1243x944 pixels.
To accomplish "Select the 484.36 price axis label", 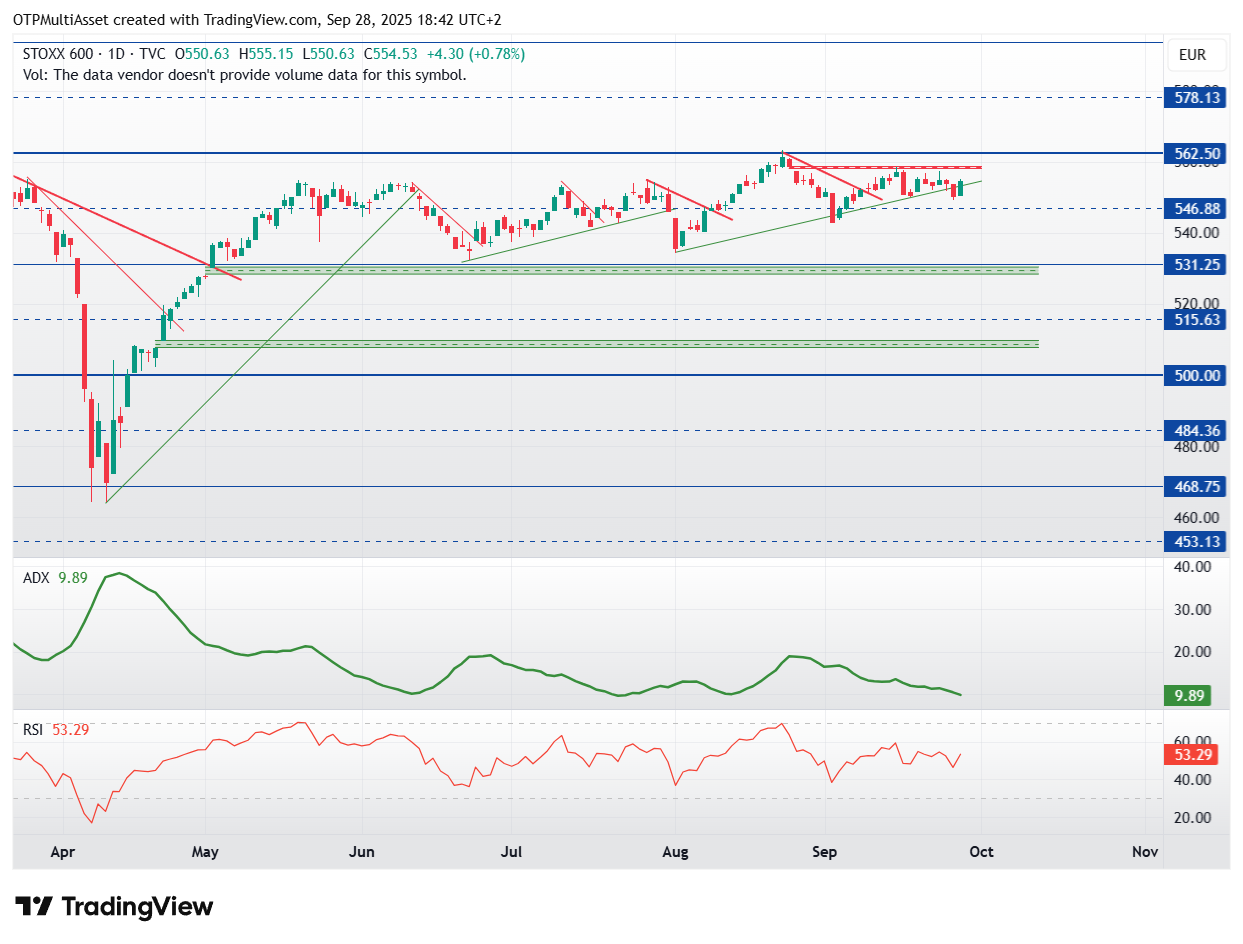I will [x=1197, y=431].
